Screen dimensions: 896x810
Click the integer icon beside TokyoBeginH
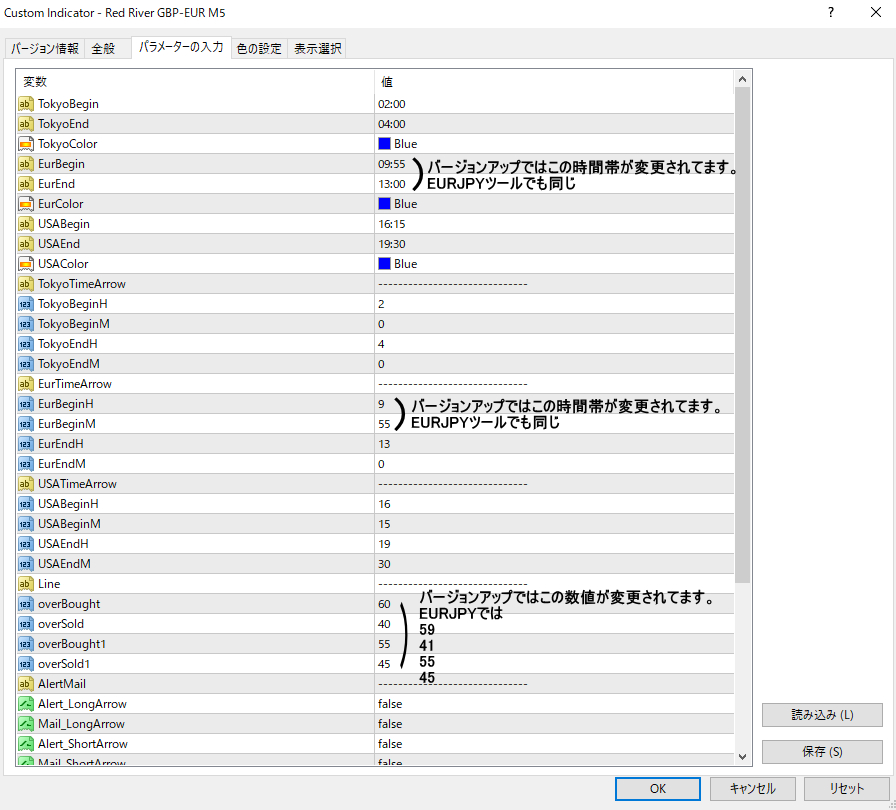click(x=26, y=304)
